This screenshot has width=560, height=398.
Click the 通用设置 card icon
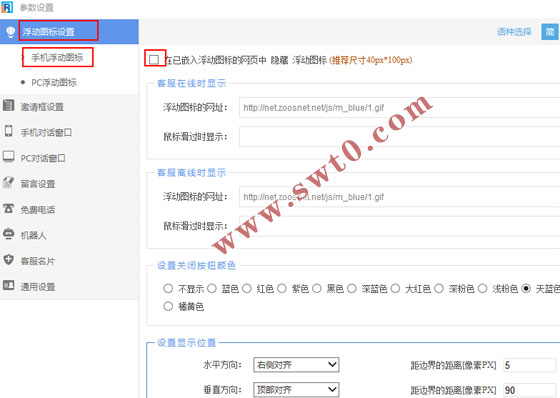[x=8, y=285]
